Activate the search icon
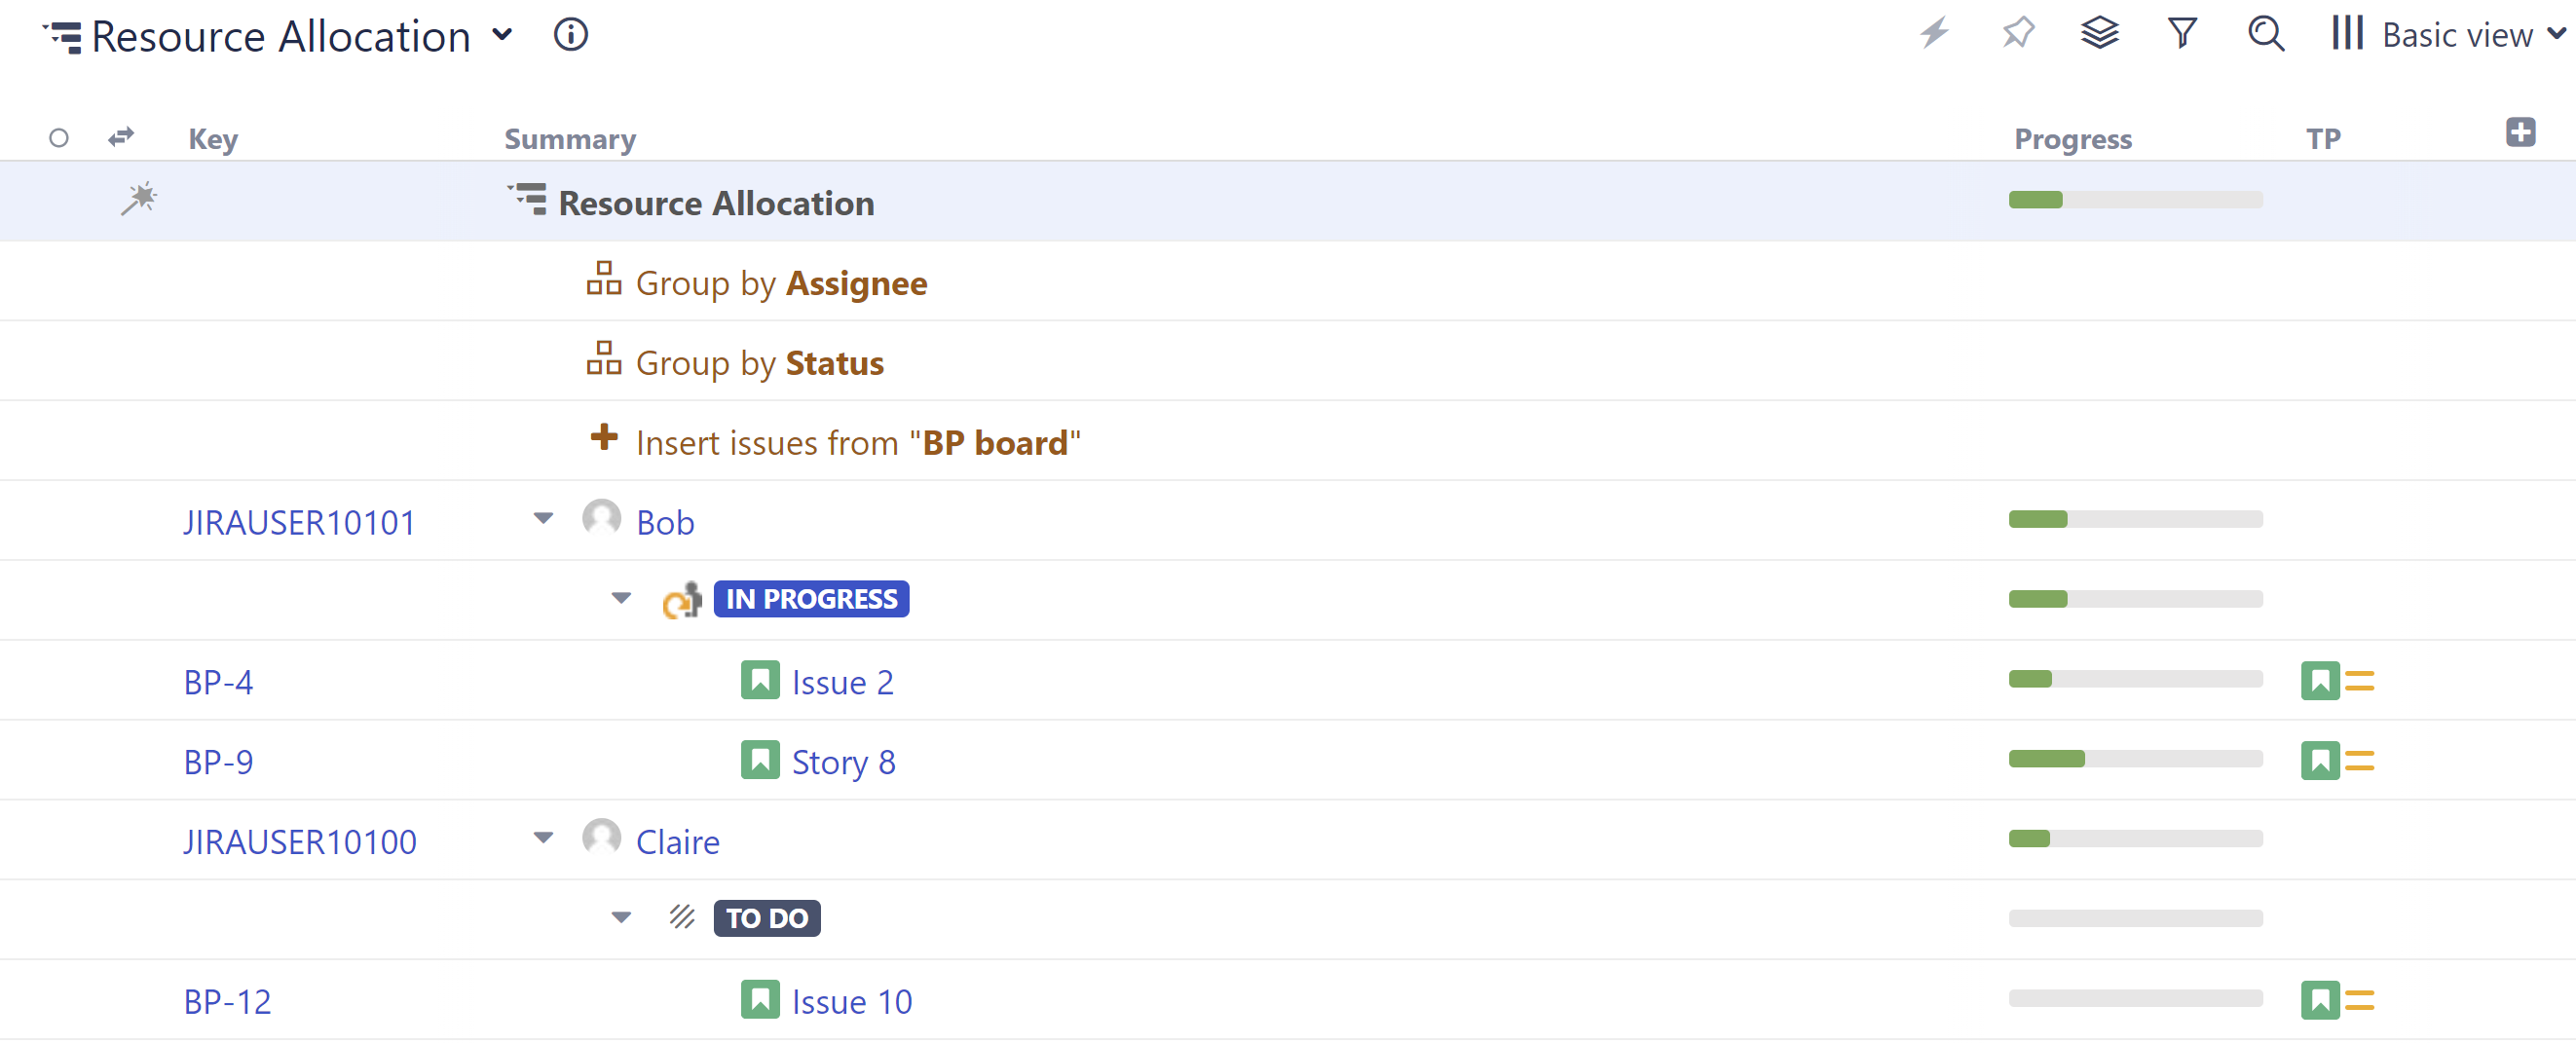2576x1044 pixels. tap(2265, 33)
